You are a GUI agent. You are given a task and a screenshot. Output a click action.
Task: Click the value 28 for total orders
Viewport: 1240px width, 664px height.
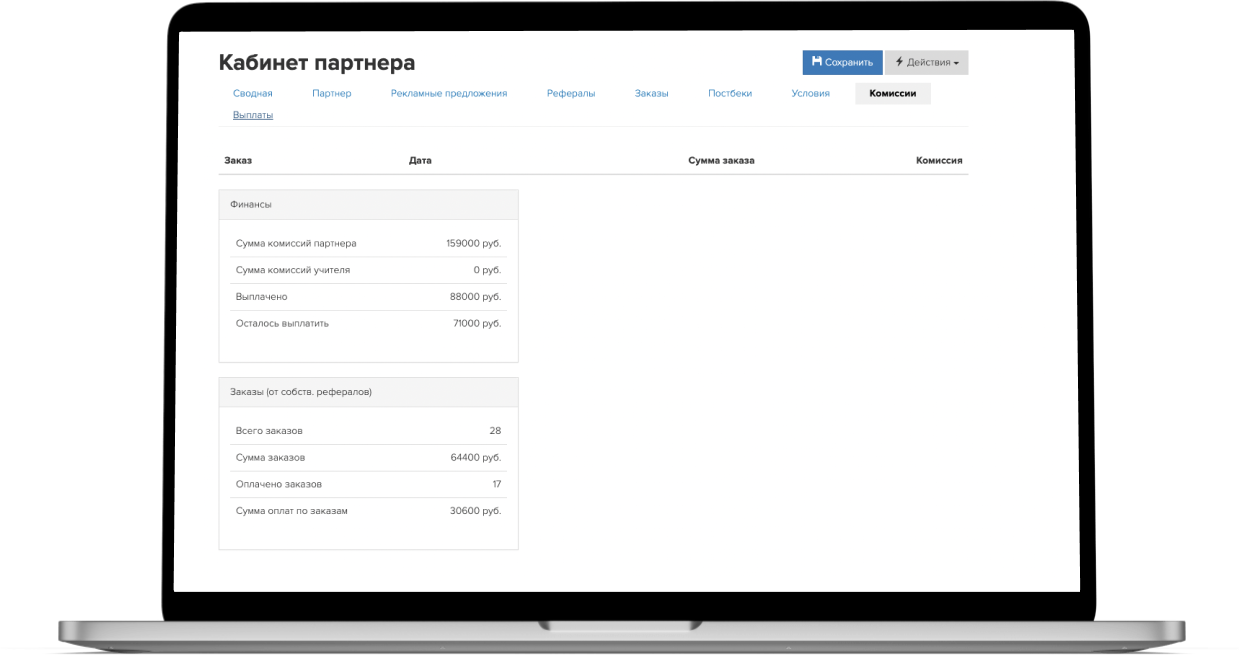click(495, 431)
